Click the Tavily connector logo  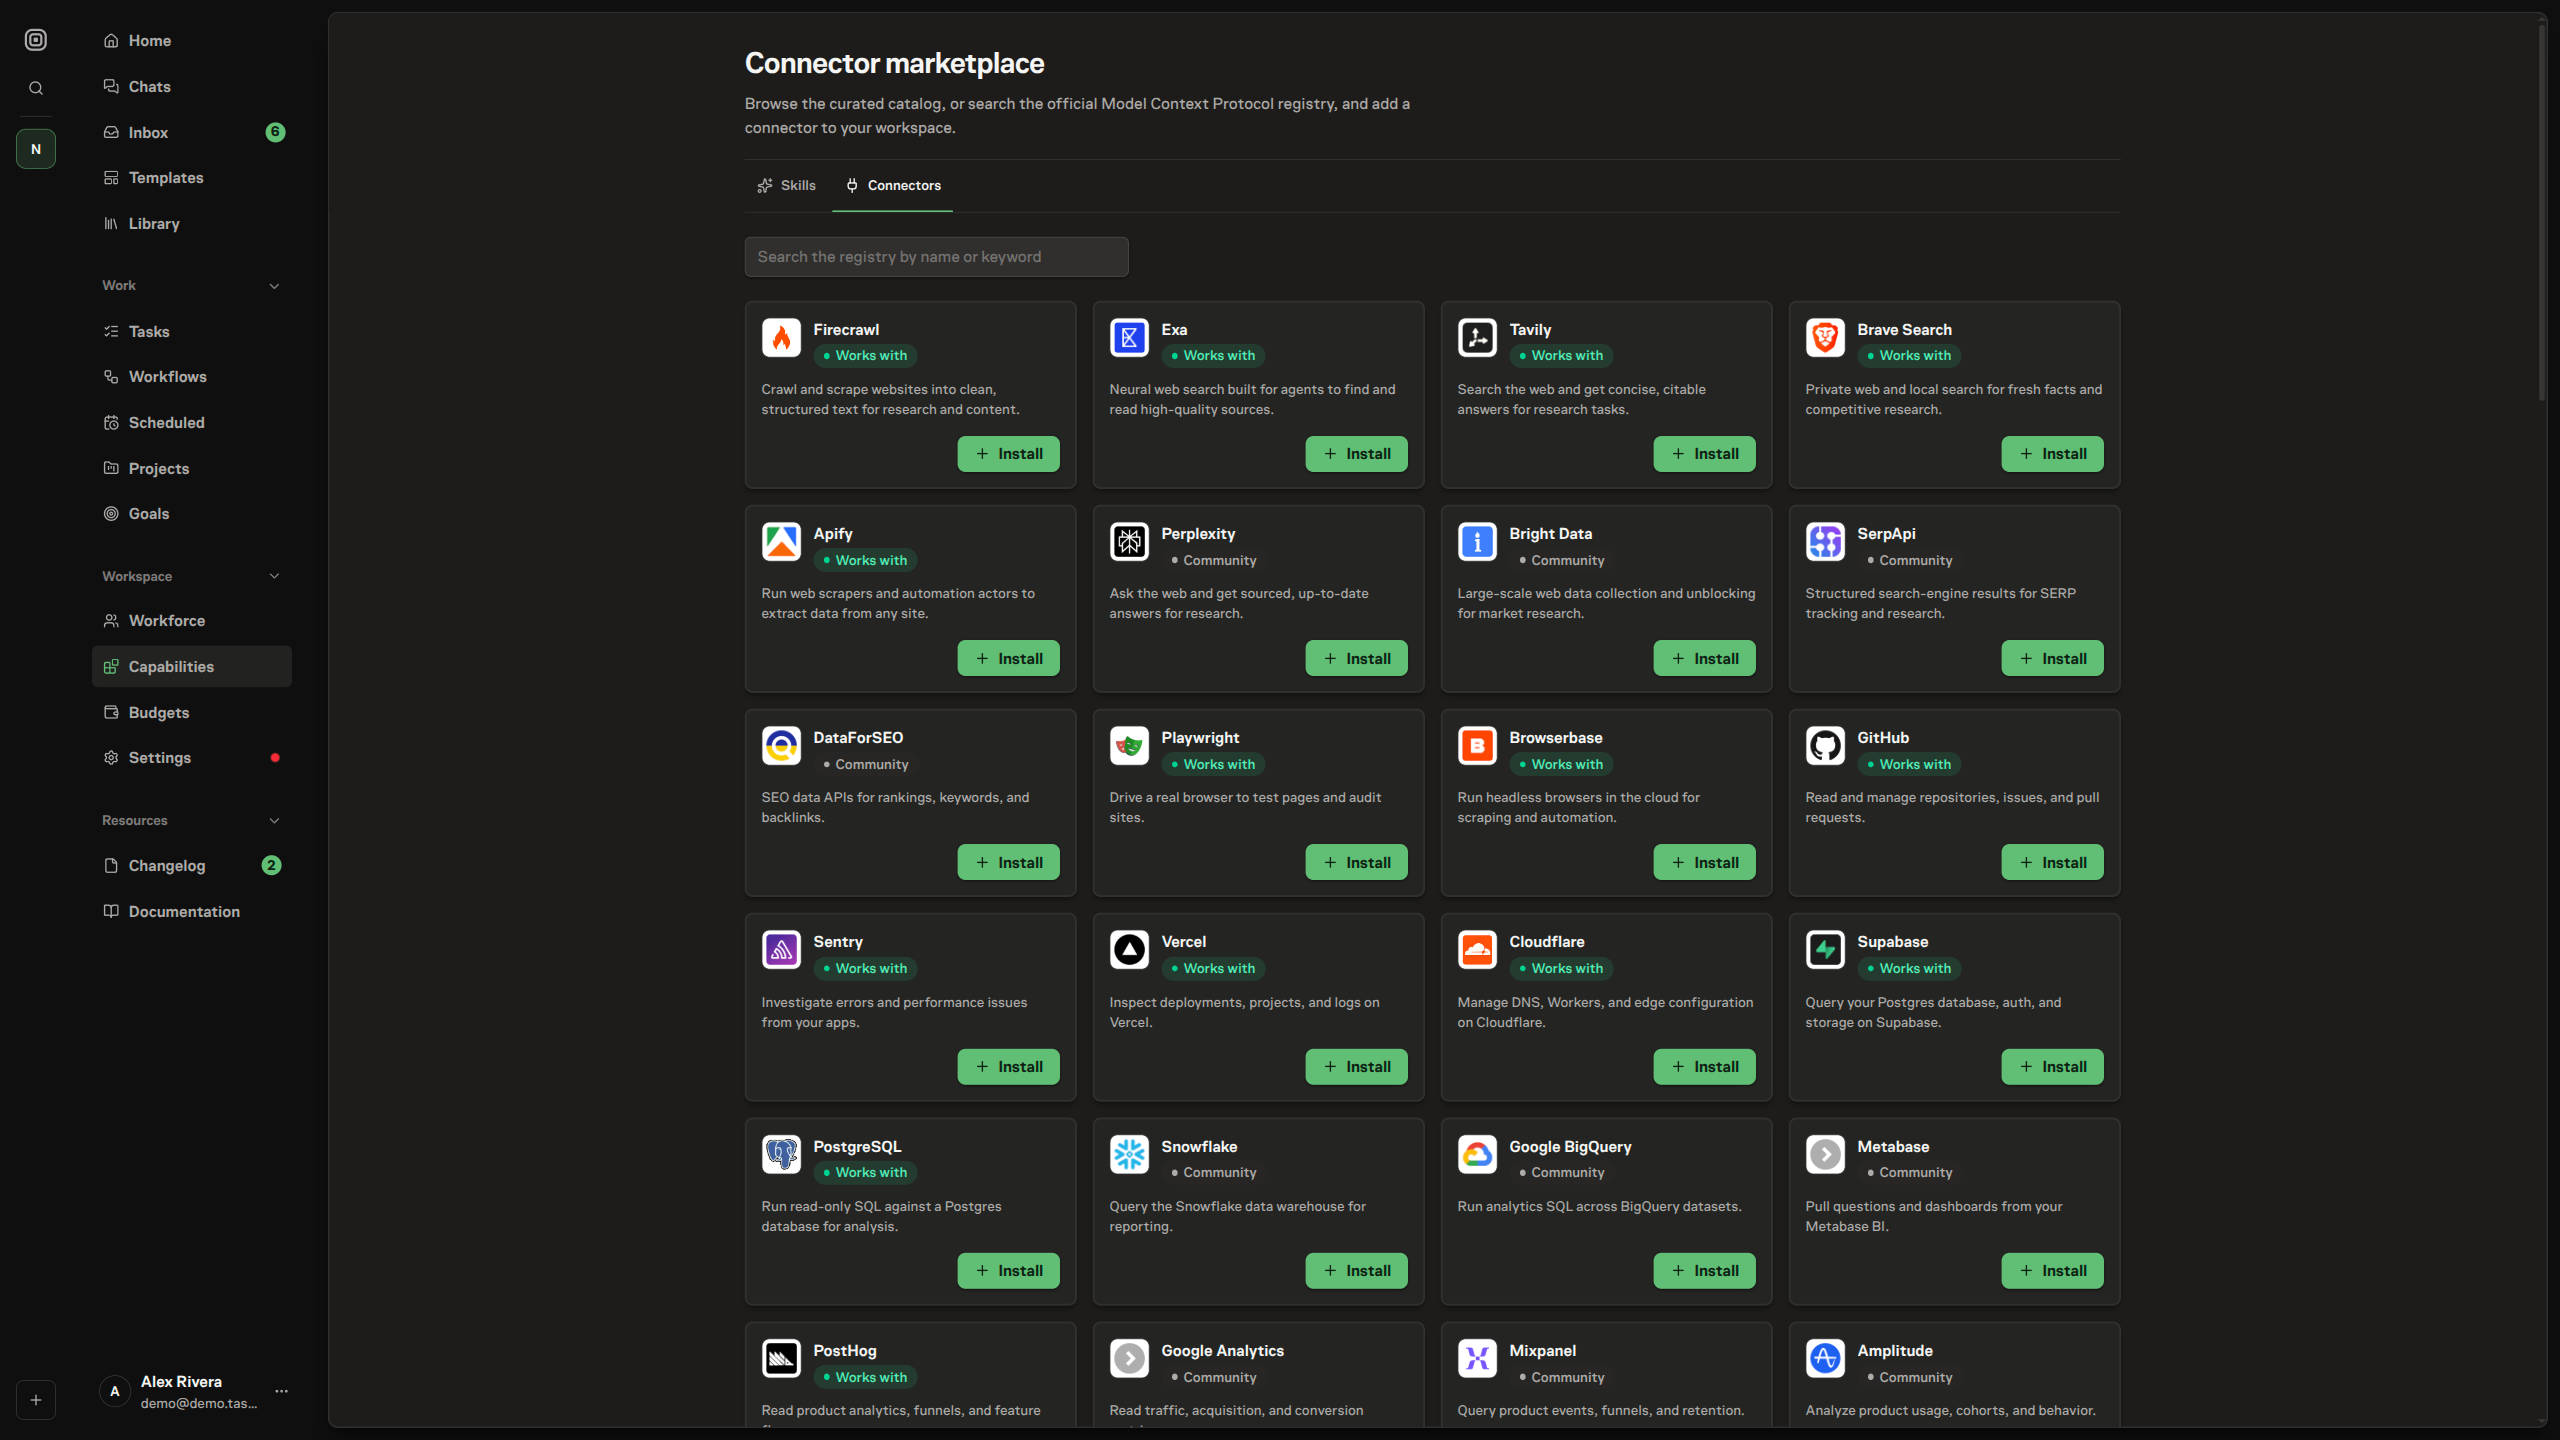[x=1477, y=338]
